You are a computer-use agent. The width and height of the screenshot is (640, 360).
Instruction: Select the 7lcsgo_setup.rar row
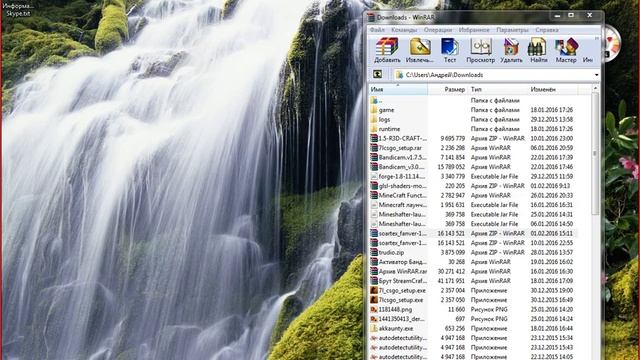click(x=473, y=148)
